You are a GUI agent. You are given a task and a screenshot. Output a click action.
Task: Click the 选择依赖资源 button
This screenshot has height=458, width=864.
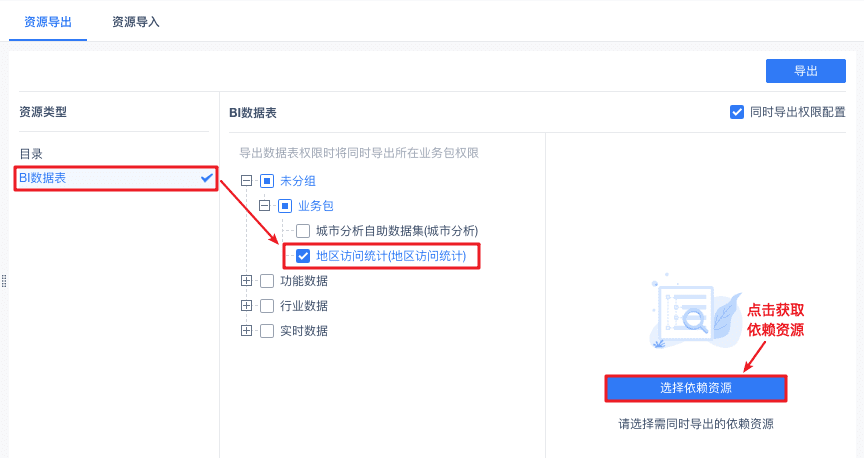[x=695, y=388]
